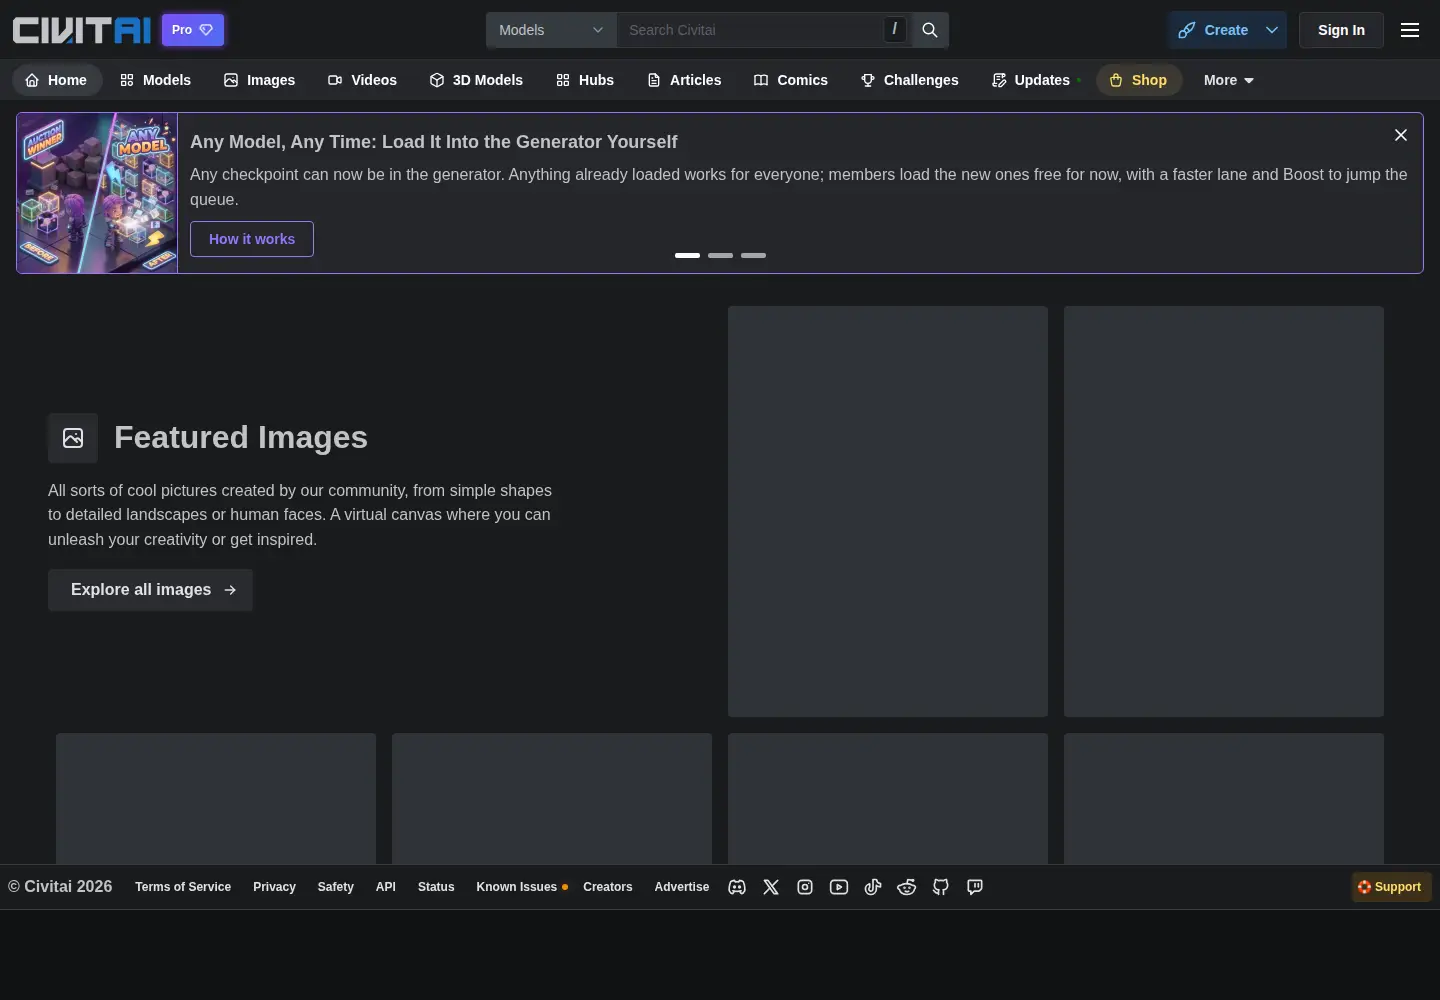Click the Pro membership badge
This screenshot has height=1000, width=1440.
pyautogui.click(x=193, y=30)
